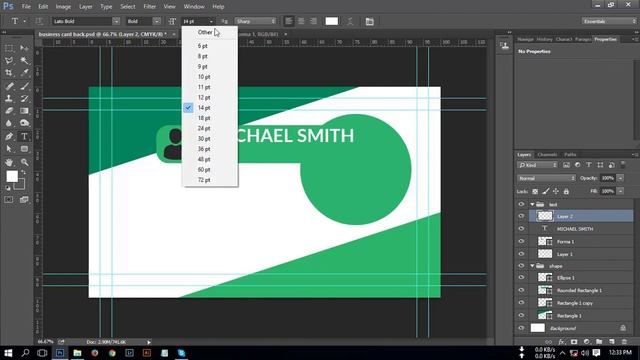Viewport: 640px width, 360px height.
Task: Click right align text icon
Action: click(313, 21)
